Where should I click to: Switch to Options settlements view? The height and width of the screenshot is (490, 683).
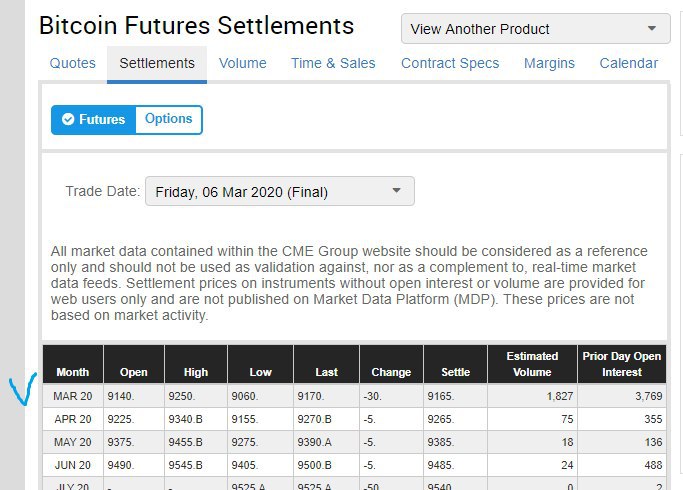coord(168,119)
